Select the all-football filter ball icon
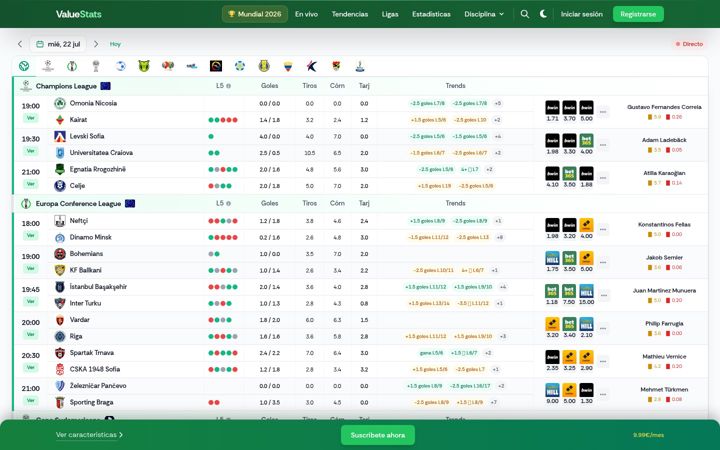This screenshot has height=450, width=720. click(x=24, y=66)
